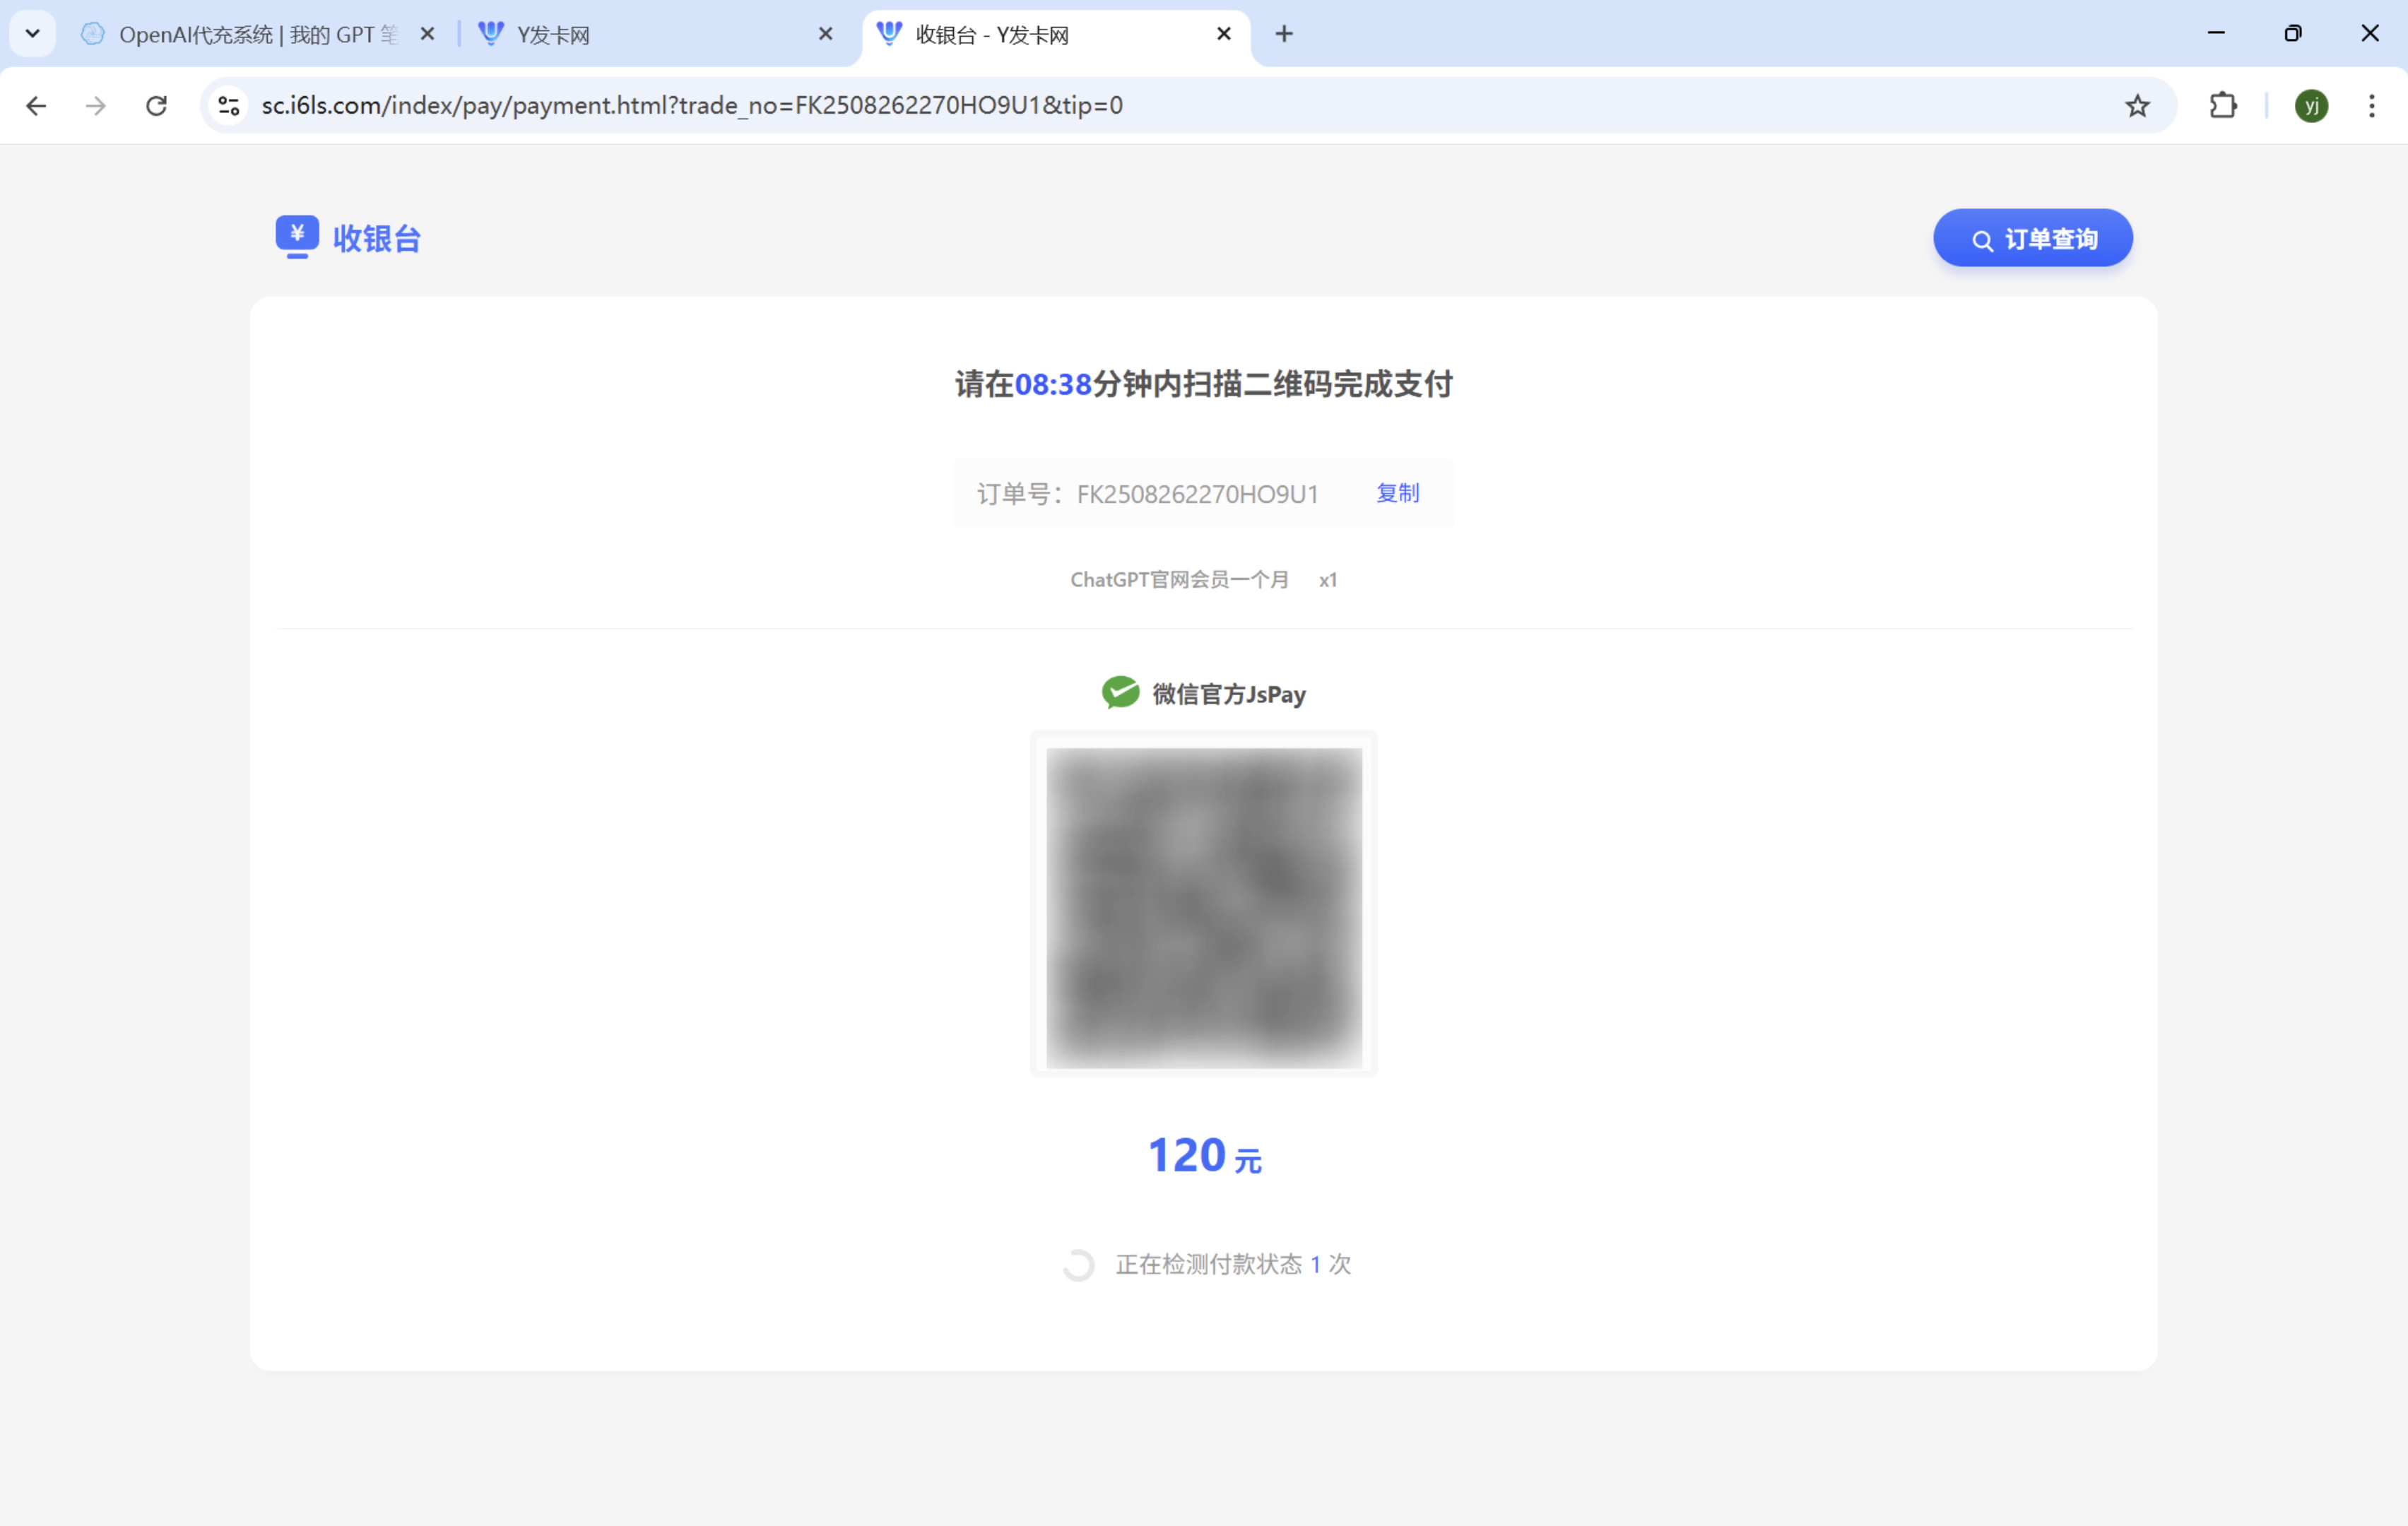Screen dimensions: 2408x1526
Task: Reload the payment page
Action: [157, 106]
